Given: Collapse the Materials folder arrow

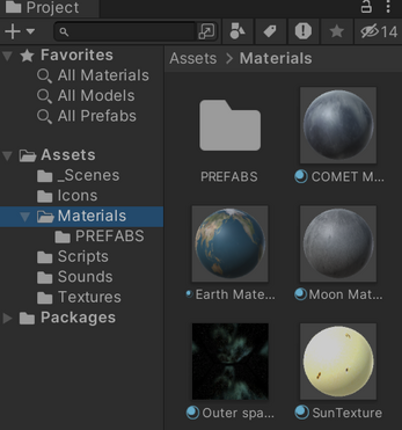Looking at the screenshot, I should coord(25,217).
